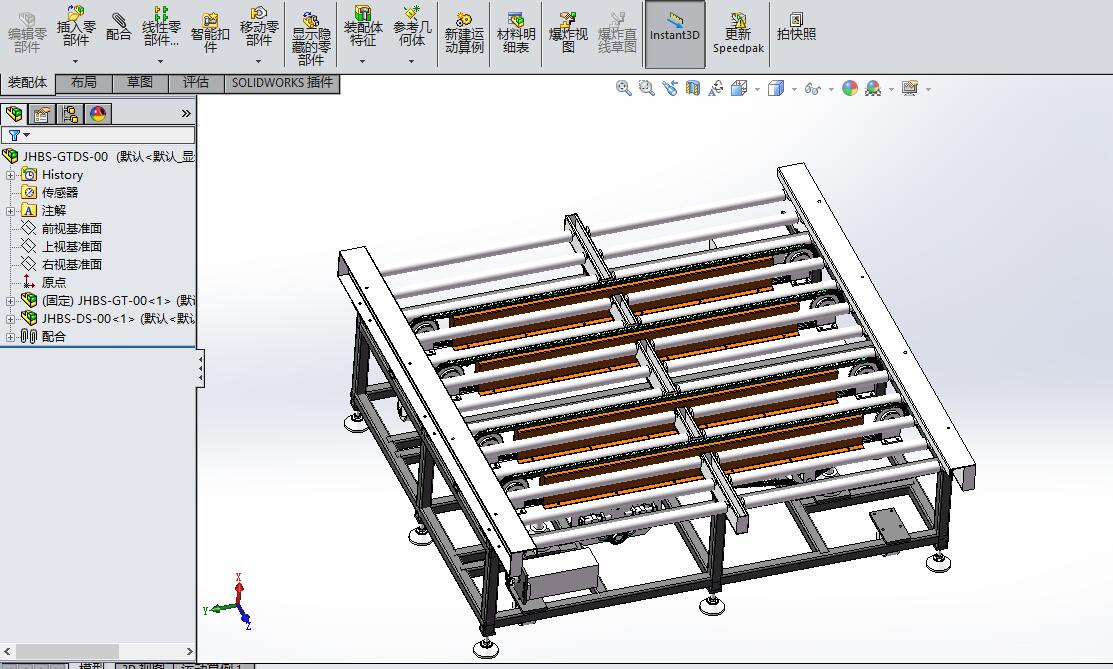Viewport: 1113px width, 669px height.
Task: Click the View Settings monitor icon
Action: click(910, 88)
